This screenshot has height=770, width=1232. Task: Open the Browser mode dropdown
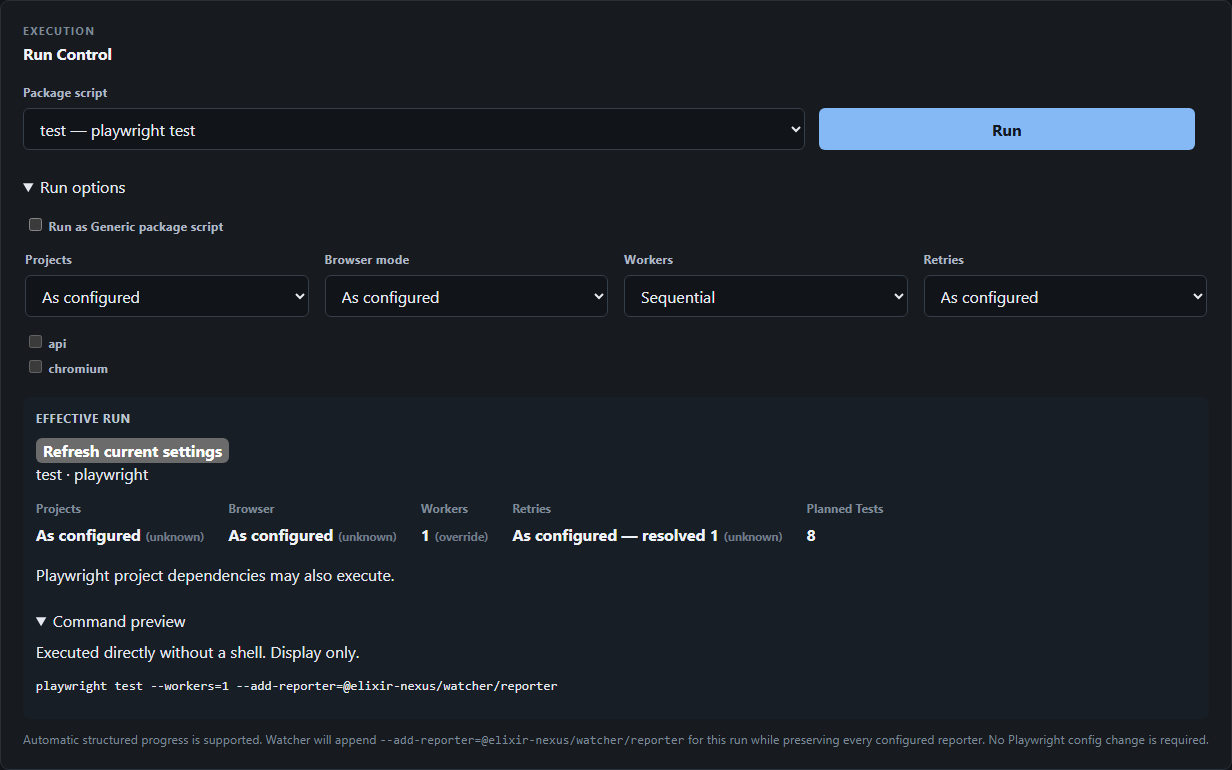click(x=466, y=297)
